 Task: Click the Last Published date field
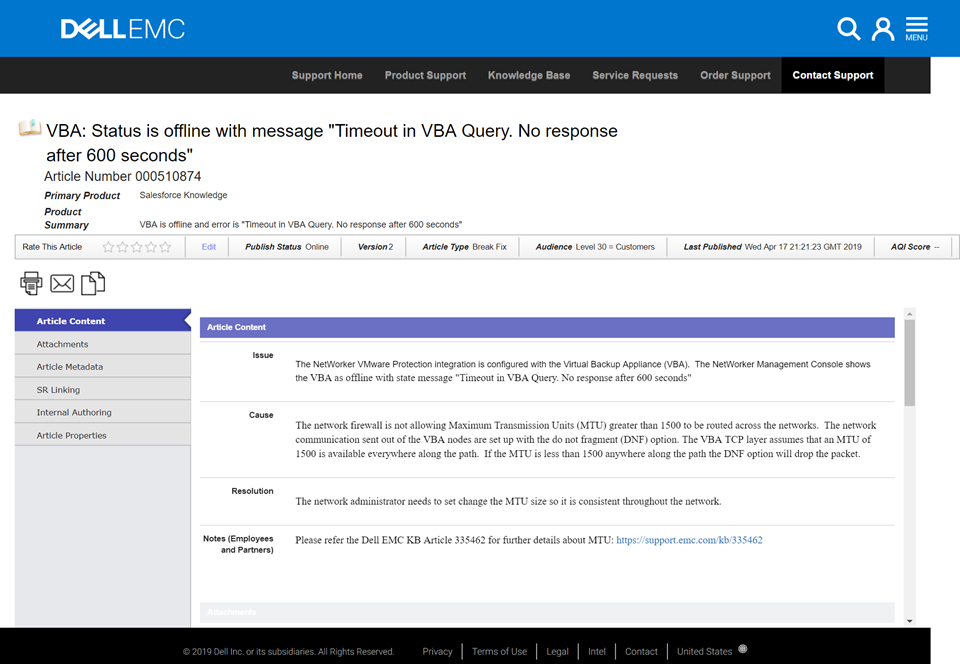click(772, 247)
